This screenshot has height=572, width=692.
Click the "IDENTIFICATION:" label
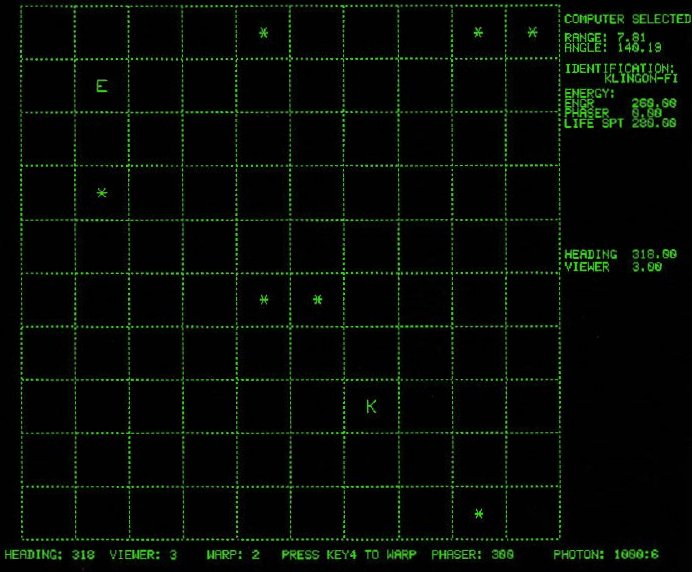coord(620,68)
